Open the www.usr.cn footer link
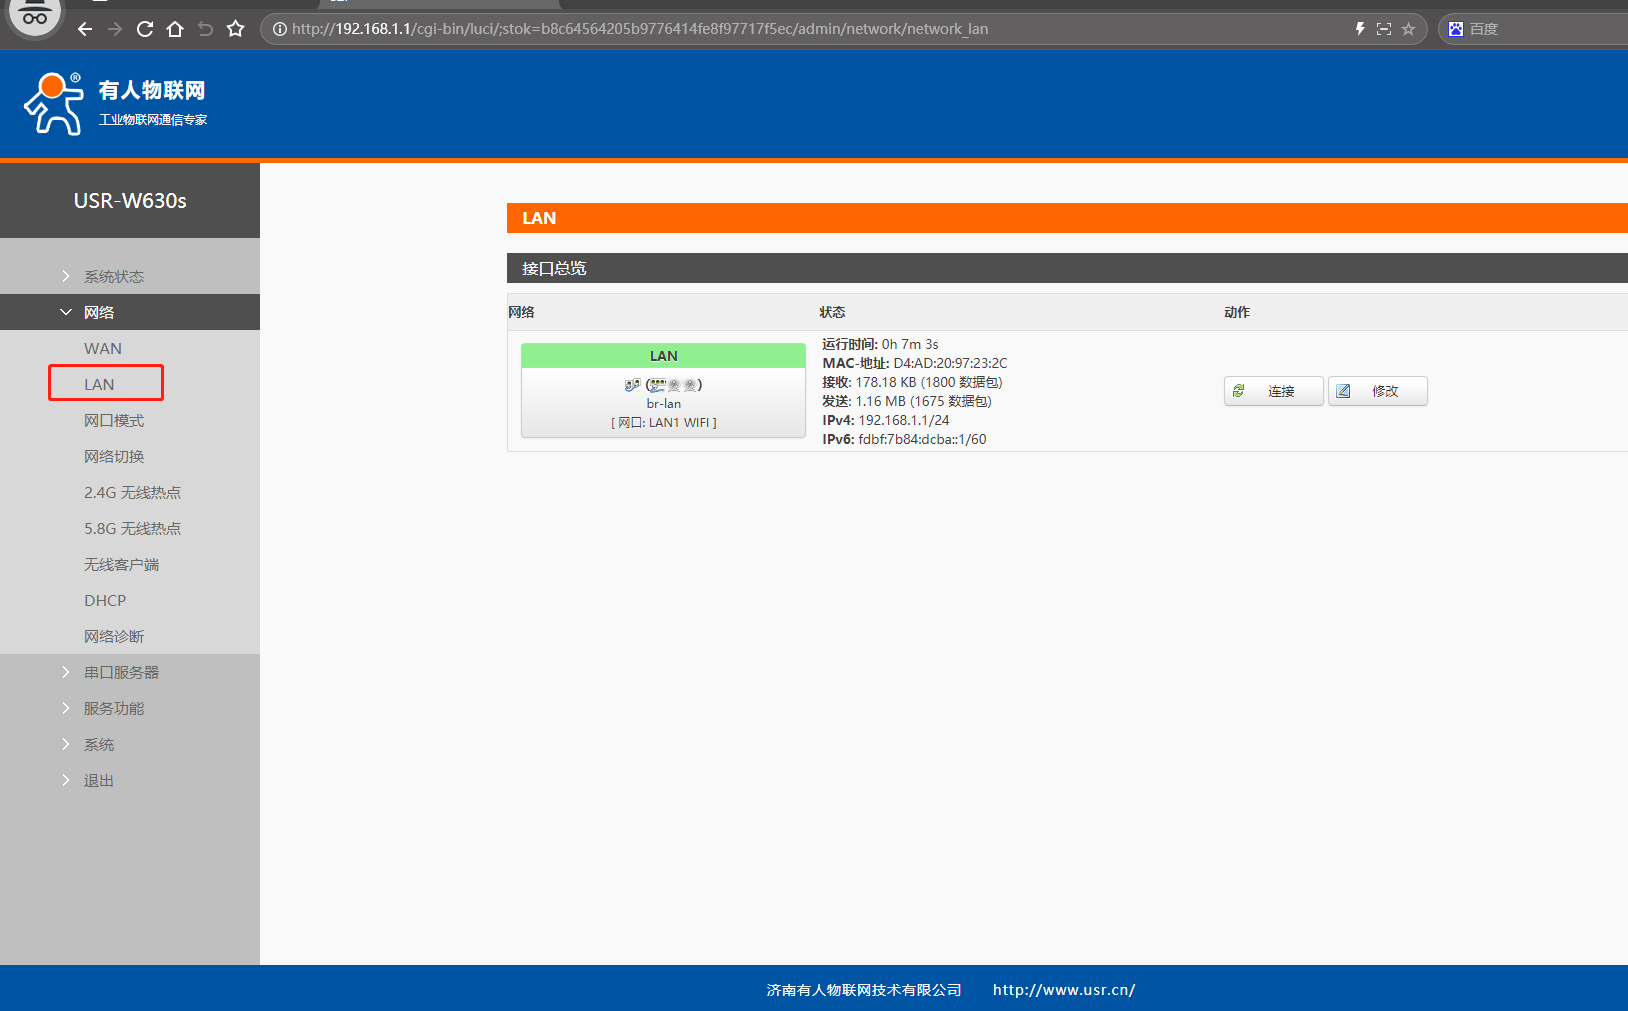 click(x=1063, y=990)
